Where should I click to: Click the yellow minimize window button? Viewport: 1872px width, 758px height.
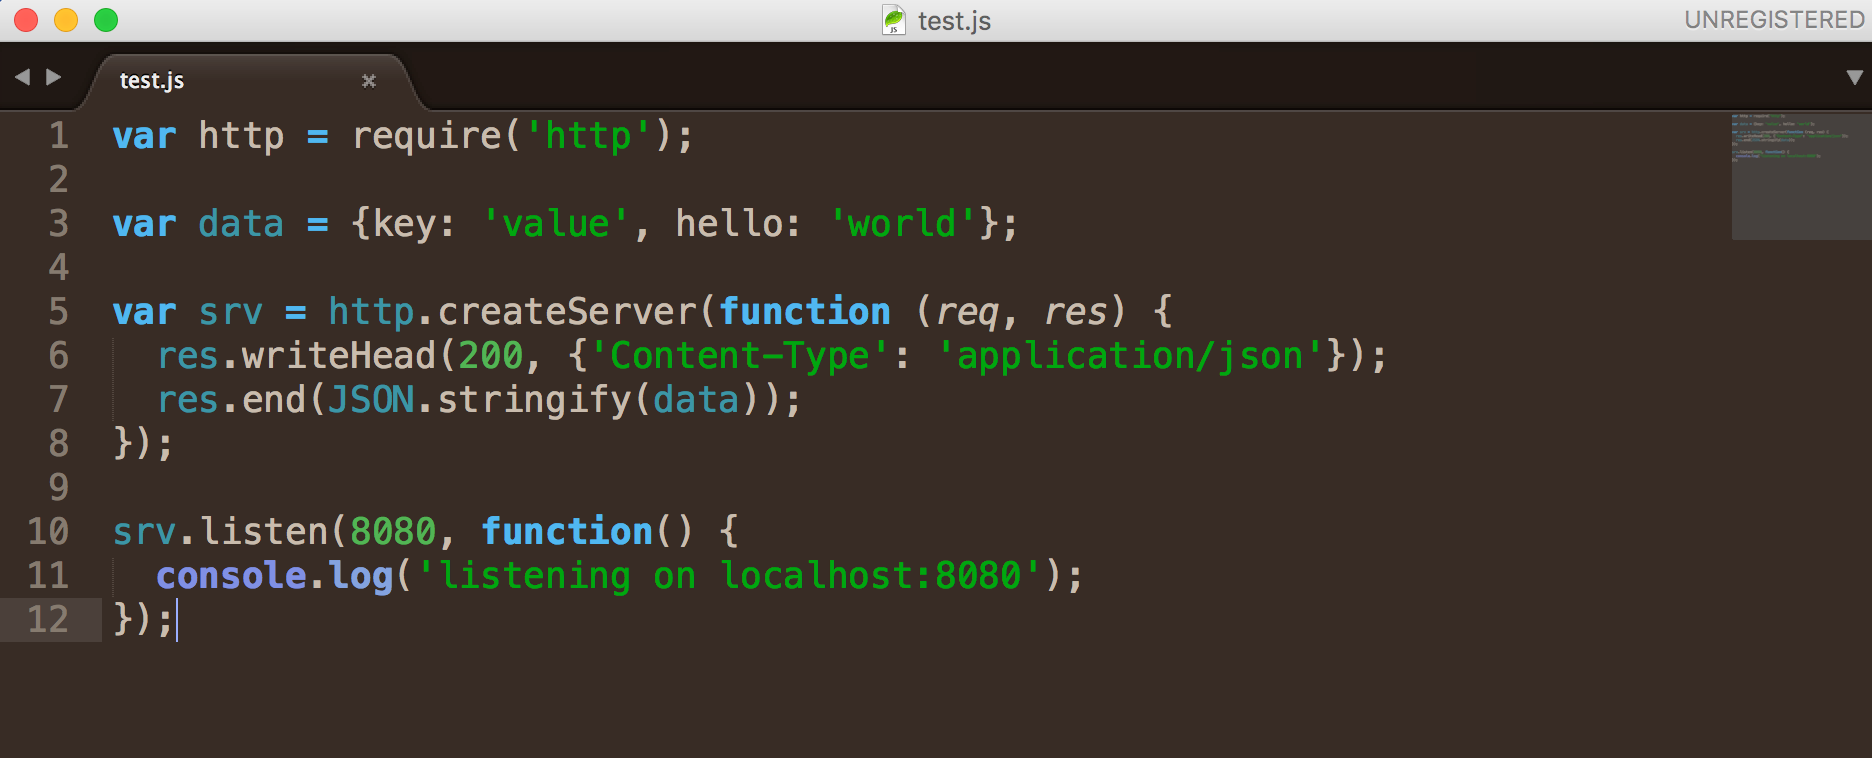click(66, 20)
